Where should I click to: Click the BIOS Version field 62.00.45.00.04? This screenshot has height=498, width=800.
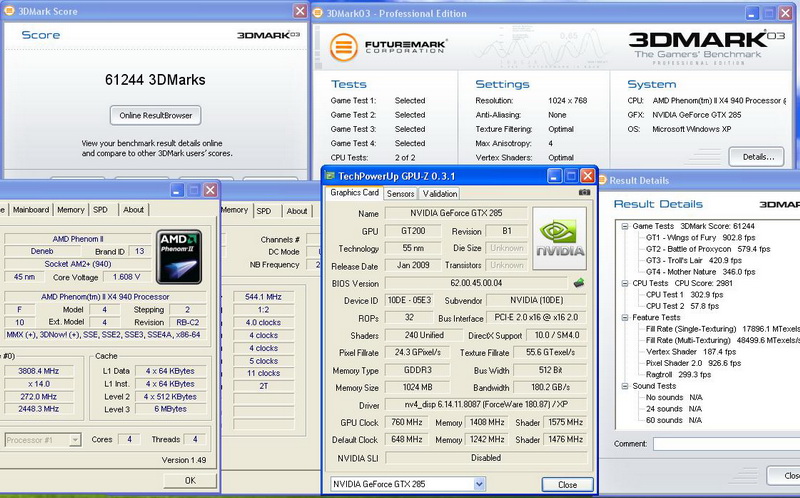pos(476,283)
